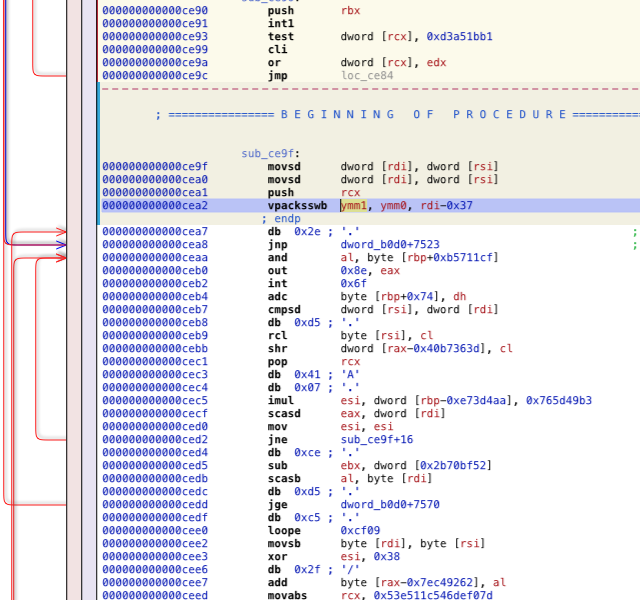Click the imul immediate 0x765d49b3
Viewport: 640px width, 600px height.
(x=558, y=400)
